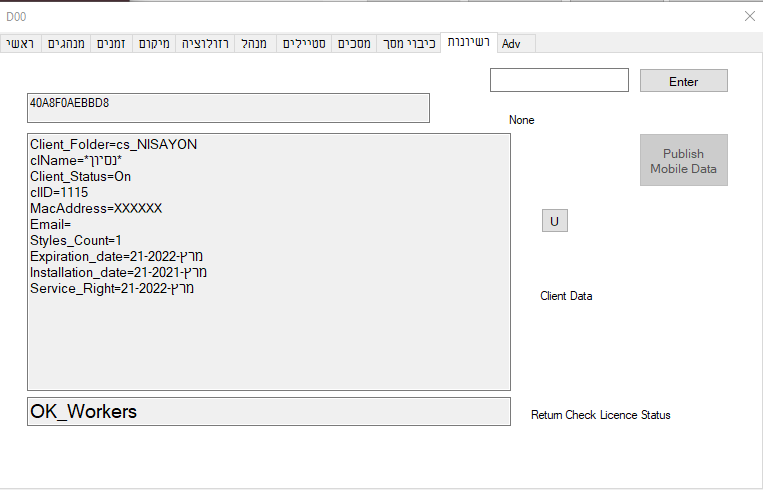Switch to the כיבוי מסך tab
763x490 pixels.
click(x=410, y=44)
